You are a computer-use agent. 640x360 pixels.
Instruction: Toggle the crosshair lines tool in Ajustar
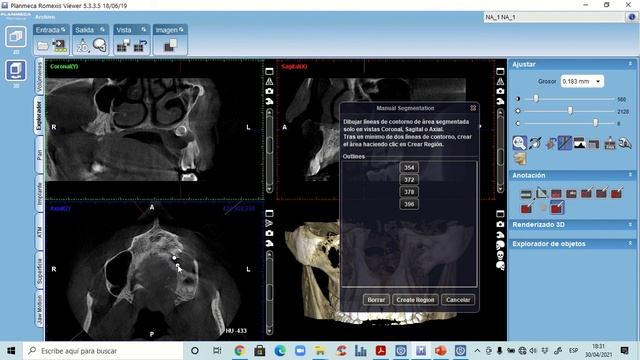pos(565,143)
